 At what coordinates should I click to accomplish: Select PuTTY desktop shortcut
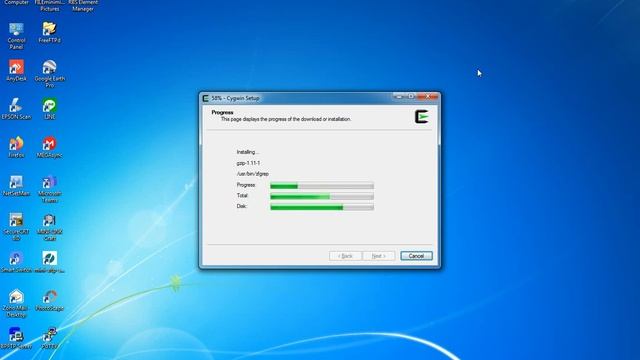tap(49, 338)
